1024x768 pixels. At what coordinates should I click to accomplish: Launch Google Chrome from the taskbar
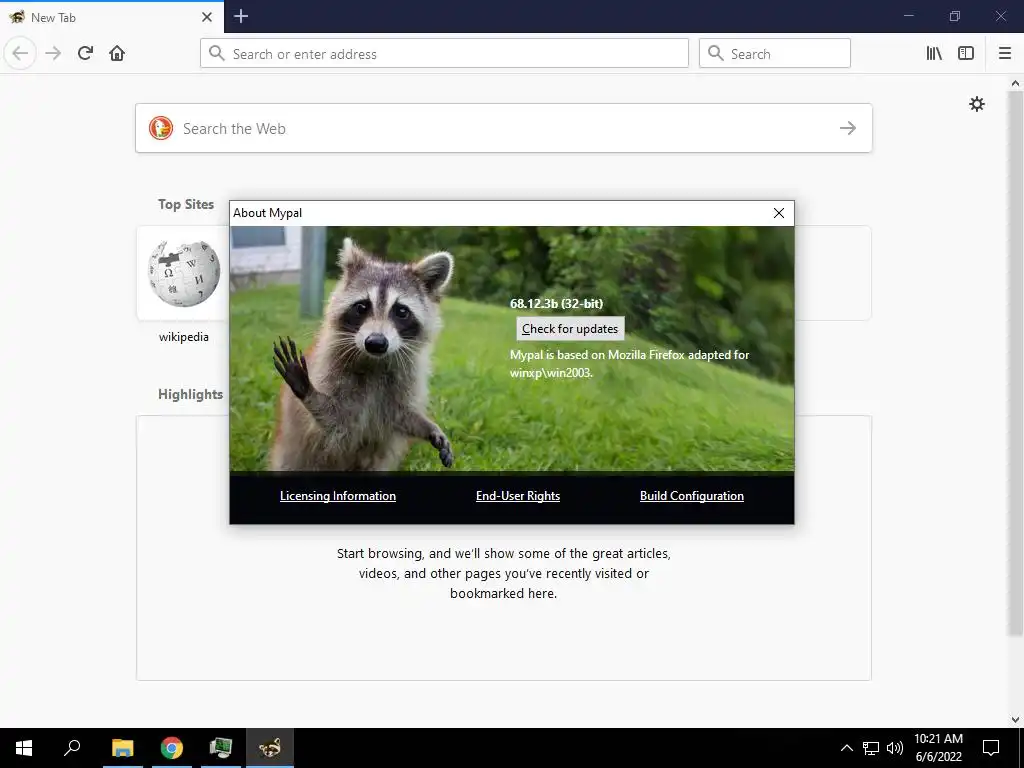[172, 748]
